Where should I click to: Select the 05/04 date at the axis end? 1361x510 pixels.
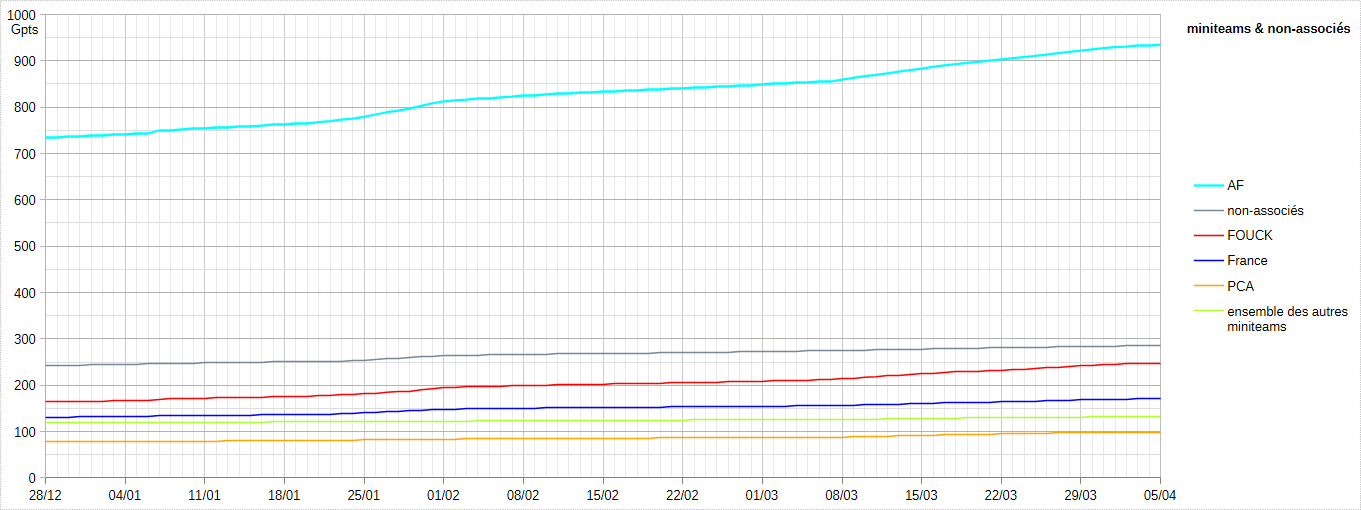coord(1160,495)
